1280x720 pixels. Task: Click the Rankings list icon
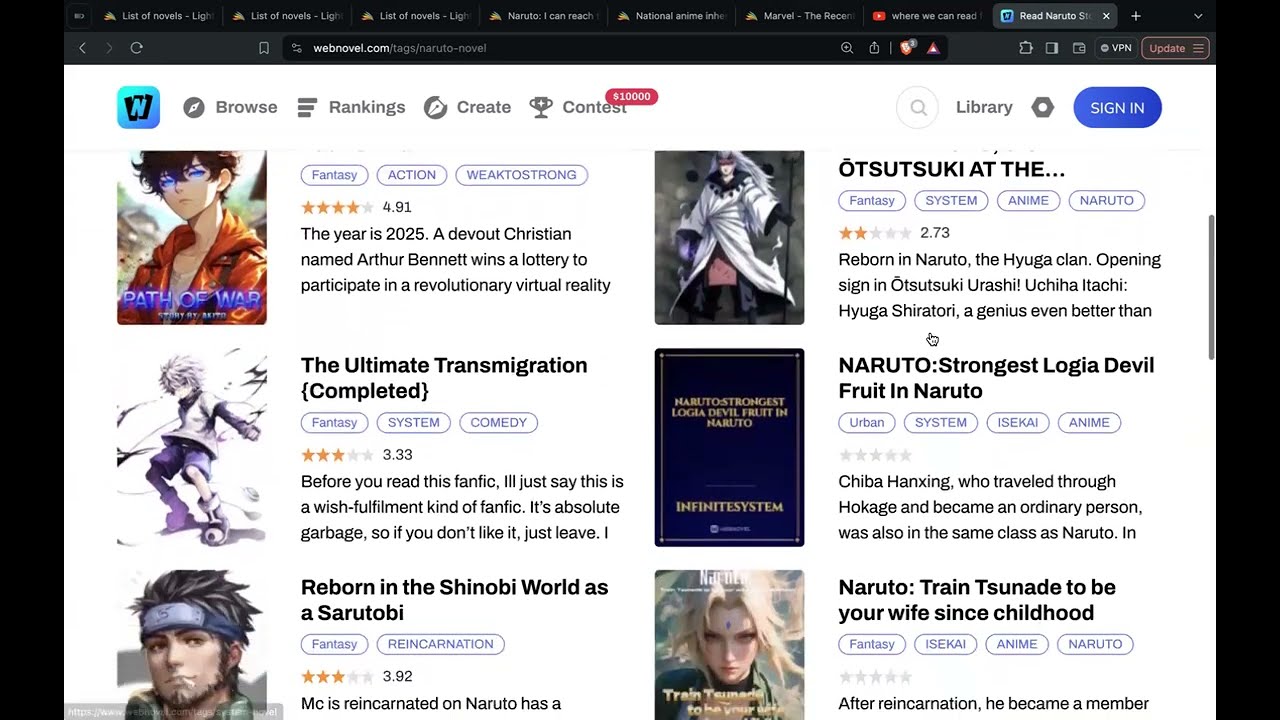307,107
